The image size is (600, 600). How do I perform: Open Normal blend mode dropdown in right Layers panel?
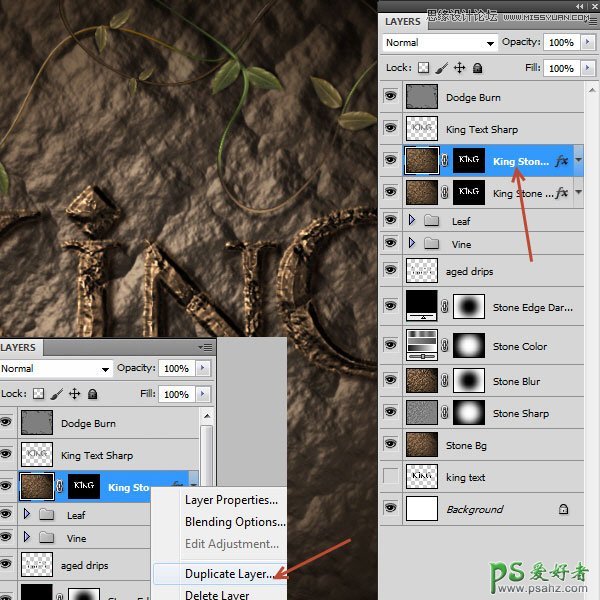[x=441, y=43]
